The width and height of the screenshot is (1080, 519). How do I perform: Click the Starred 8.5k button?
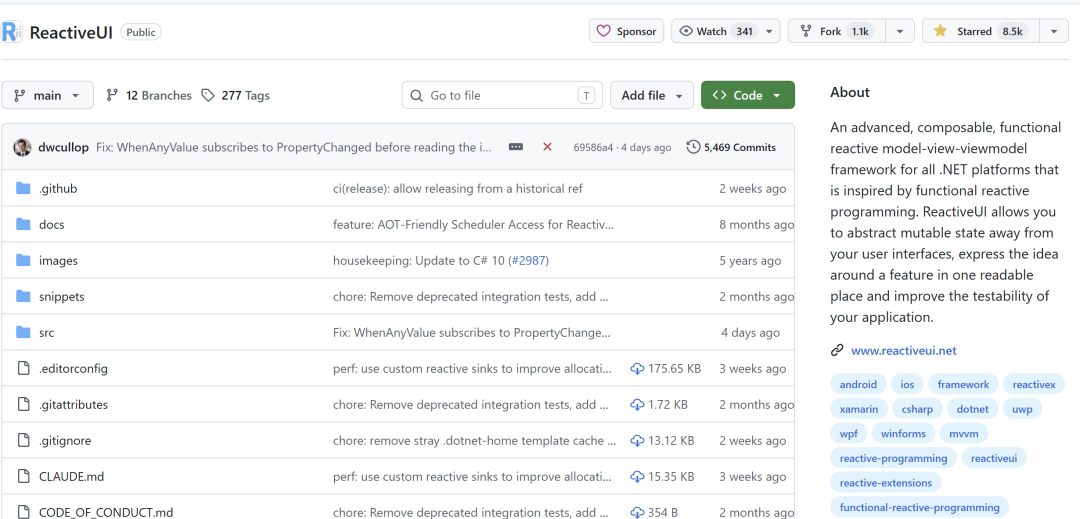tap(981, 32)
